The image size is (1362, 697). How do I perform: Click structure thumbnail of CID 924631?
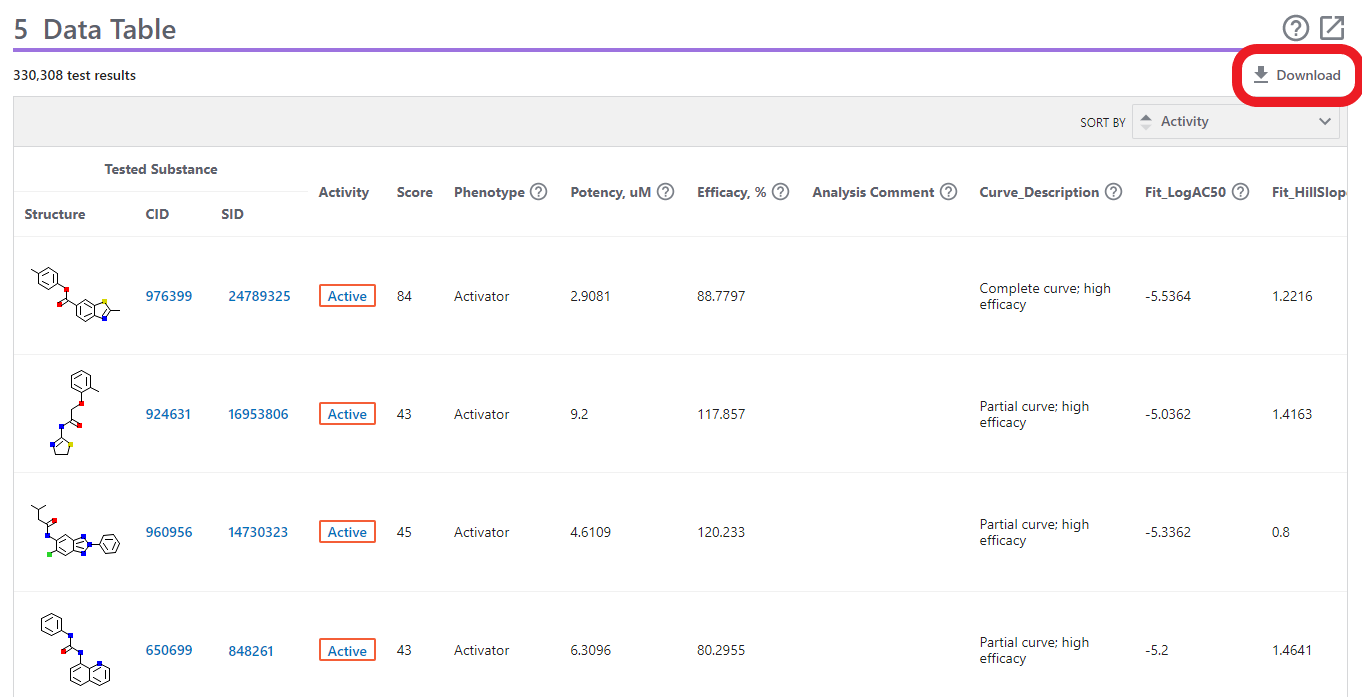click(x=74, y=413)
